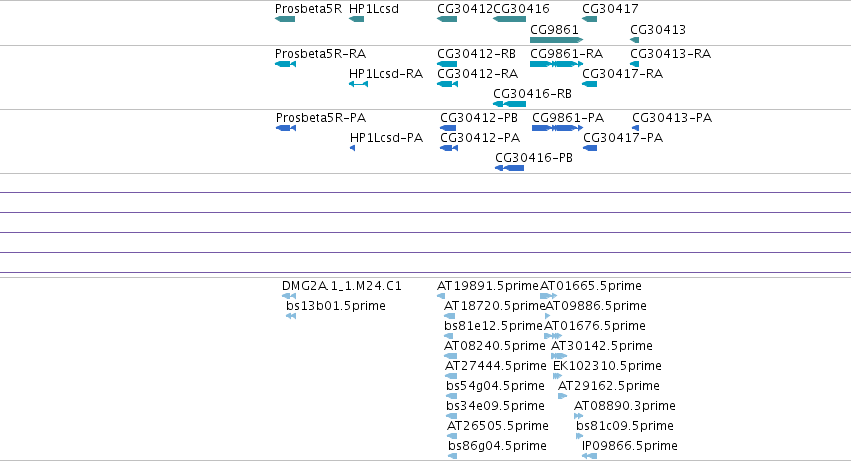This screenshot has width=851, height=461.
Task: Select the AT01676.5prime EST label
Action: (595, 326)
